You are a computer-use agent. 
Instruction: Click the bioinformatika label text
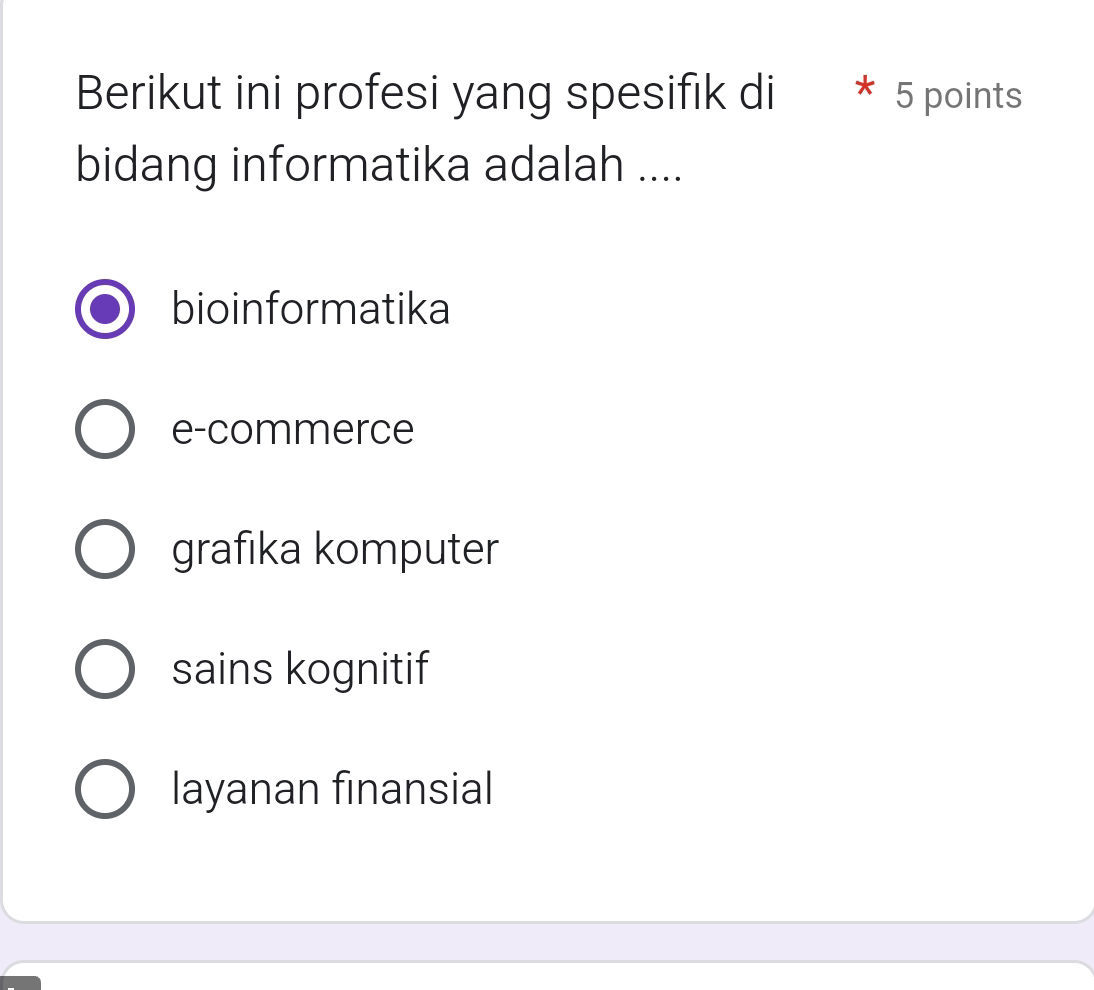(x=311, y=309)
